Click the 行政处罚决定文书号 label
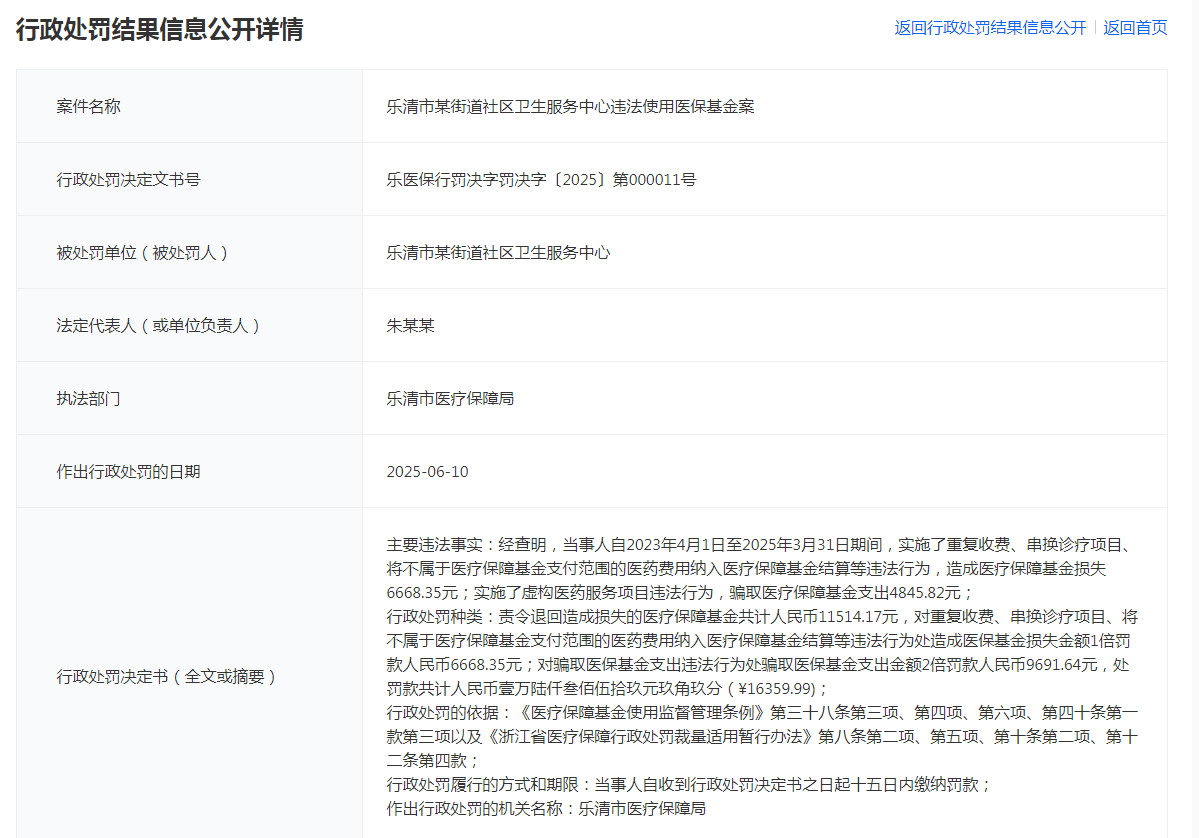This screenshot has width=1199, height=838. click(128, 180)
